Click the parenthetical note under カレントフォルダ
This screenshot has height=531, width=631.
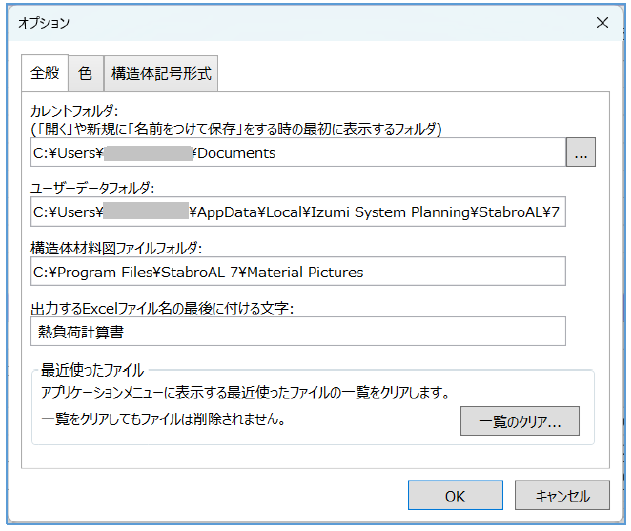(236, 128)
